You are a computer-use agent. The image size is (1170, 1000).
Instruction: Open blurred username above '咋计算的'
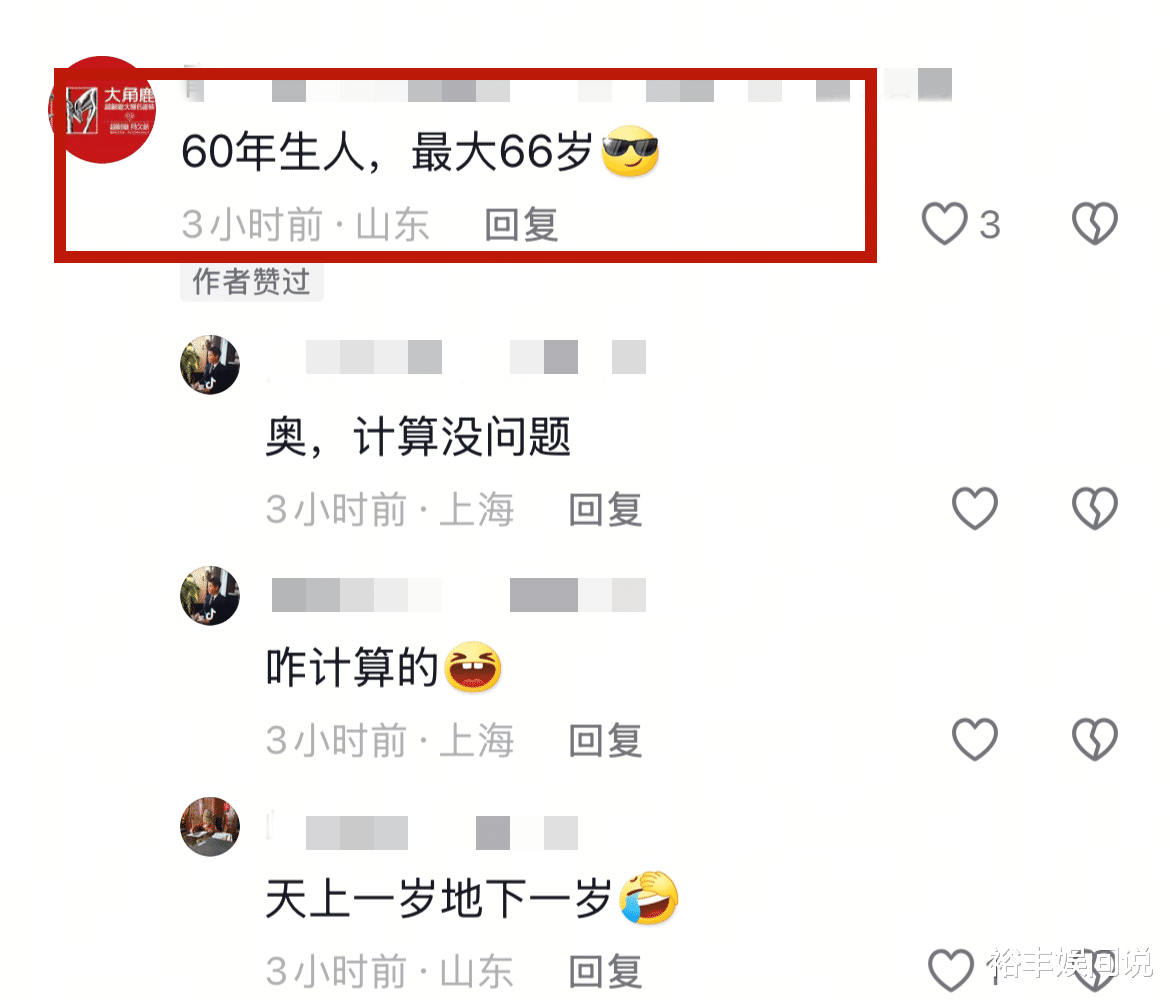click(x=457, y=595)
